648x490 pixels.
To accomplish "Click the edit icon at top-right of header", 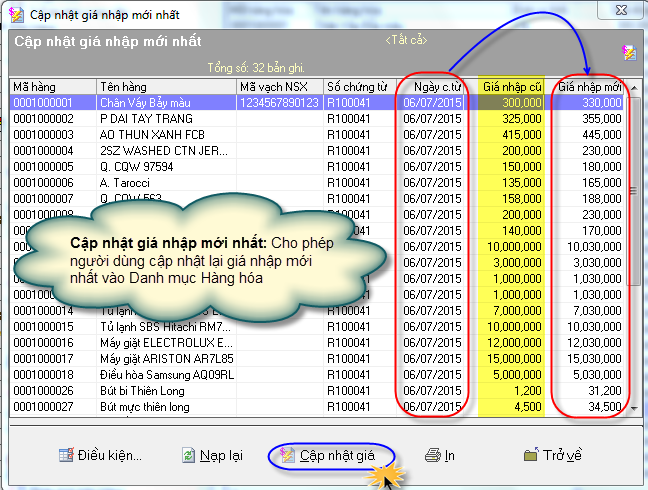I will pyautogui.click(x=627, y=52).
